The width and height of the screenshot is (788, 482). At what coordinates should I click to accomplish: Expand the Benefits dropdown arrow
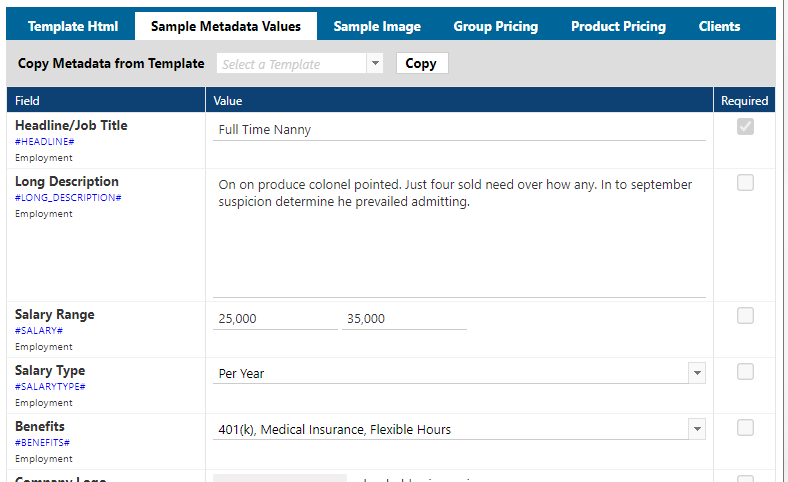click(x=696, y=429)
